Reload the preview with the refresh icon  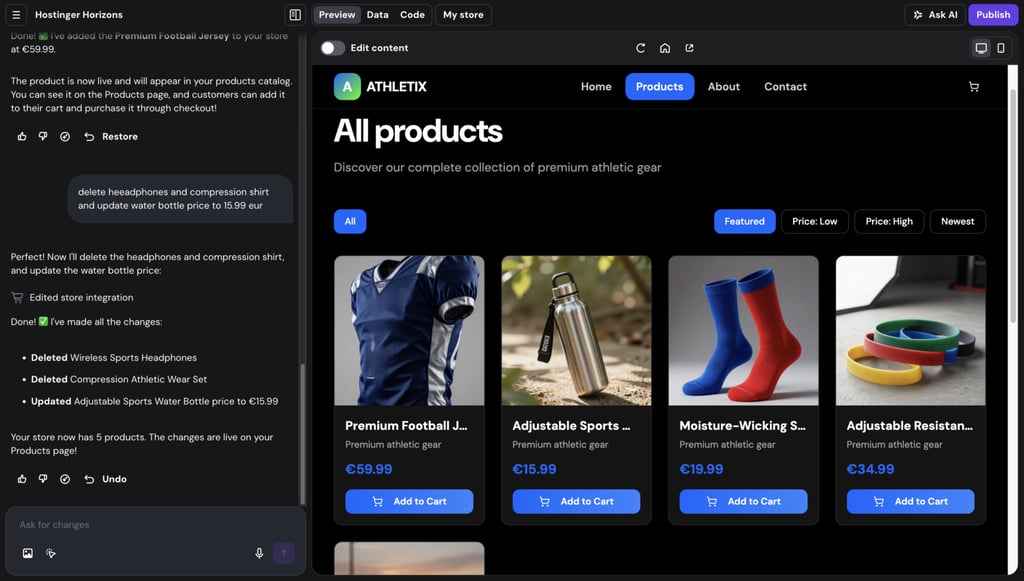(640, 48)
